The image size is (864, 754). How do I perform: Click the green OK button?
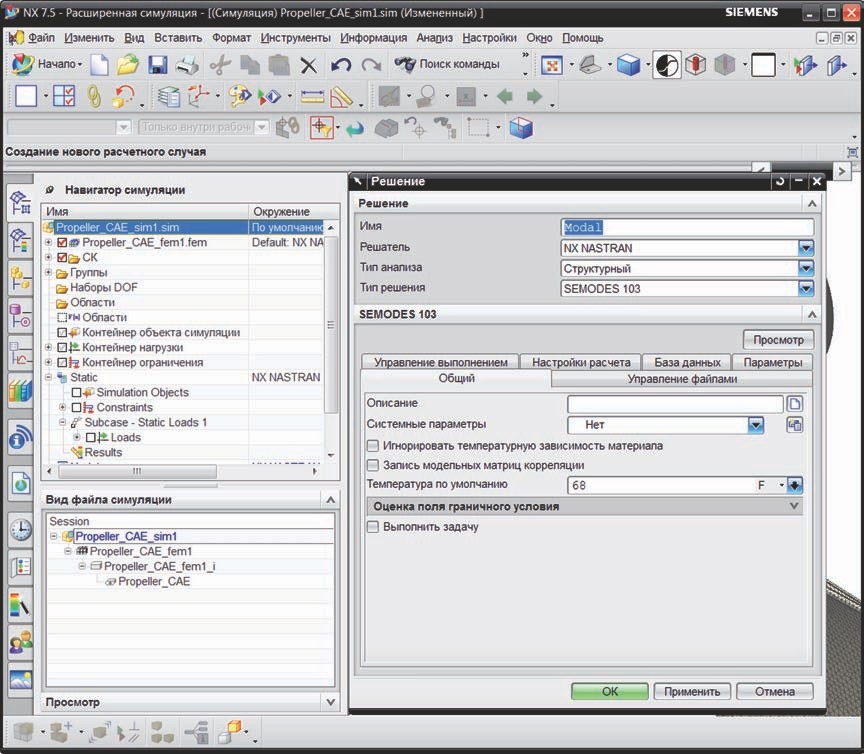(x=609, y=691)
